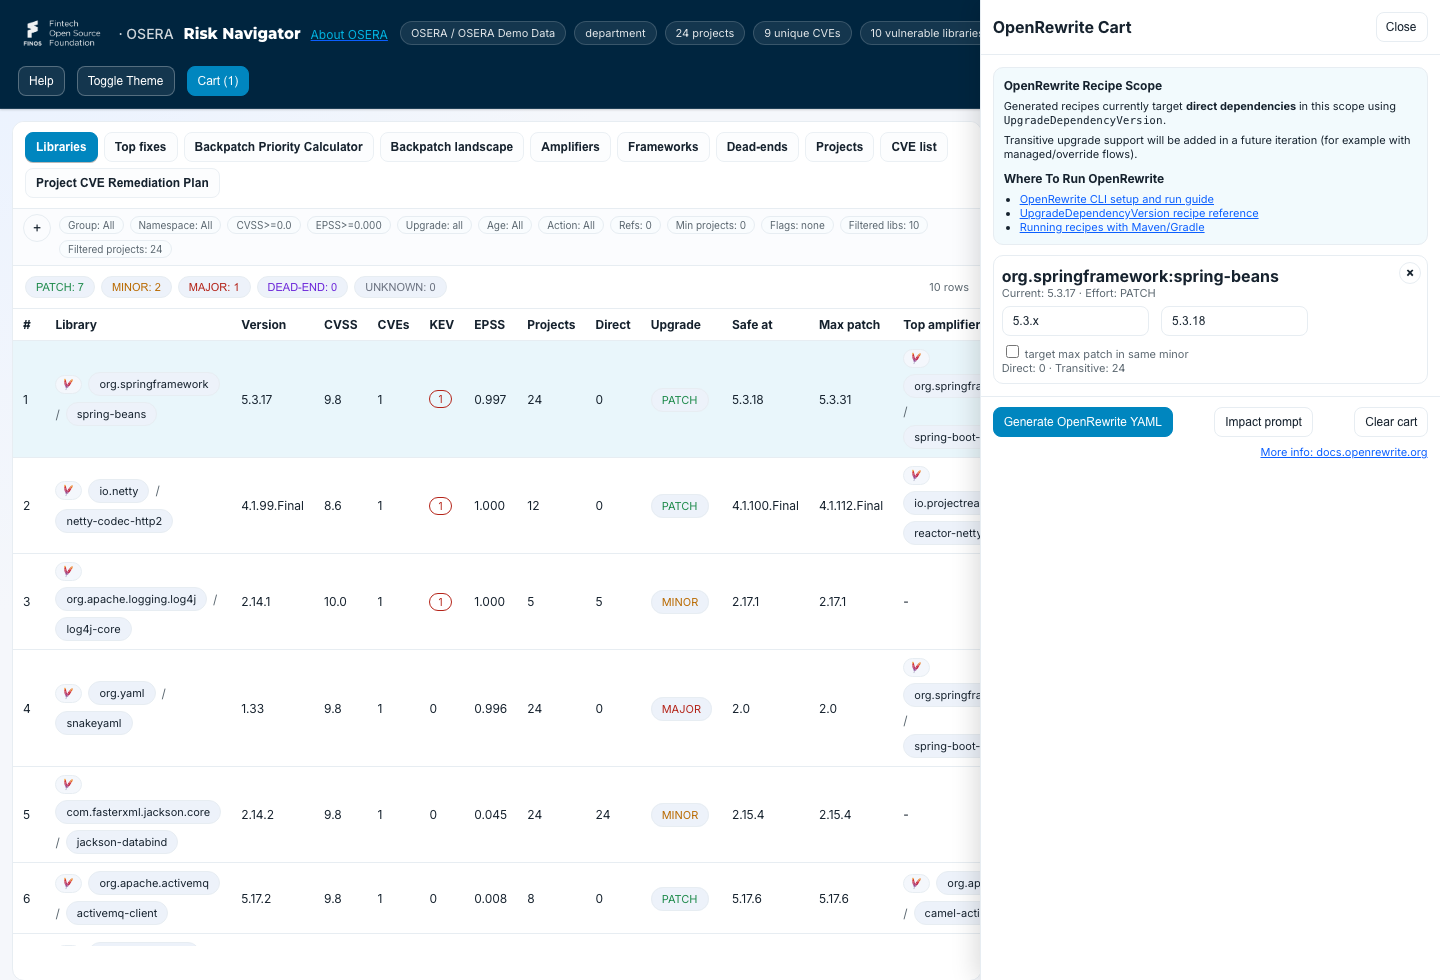Click the 24 projects header chip
1440x980 pixels.
pyautogui.click(x=704, y=33)
